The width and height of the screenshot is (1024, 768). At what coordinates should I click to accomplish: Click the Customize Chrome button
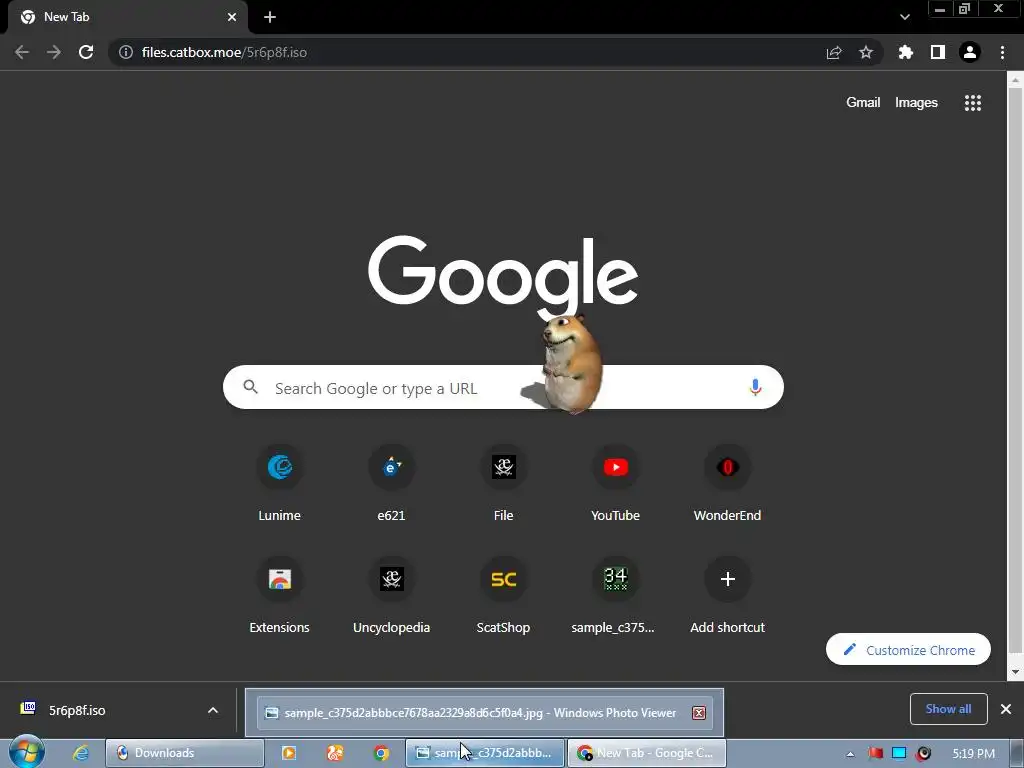(x=908, y=650)
